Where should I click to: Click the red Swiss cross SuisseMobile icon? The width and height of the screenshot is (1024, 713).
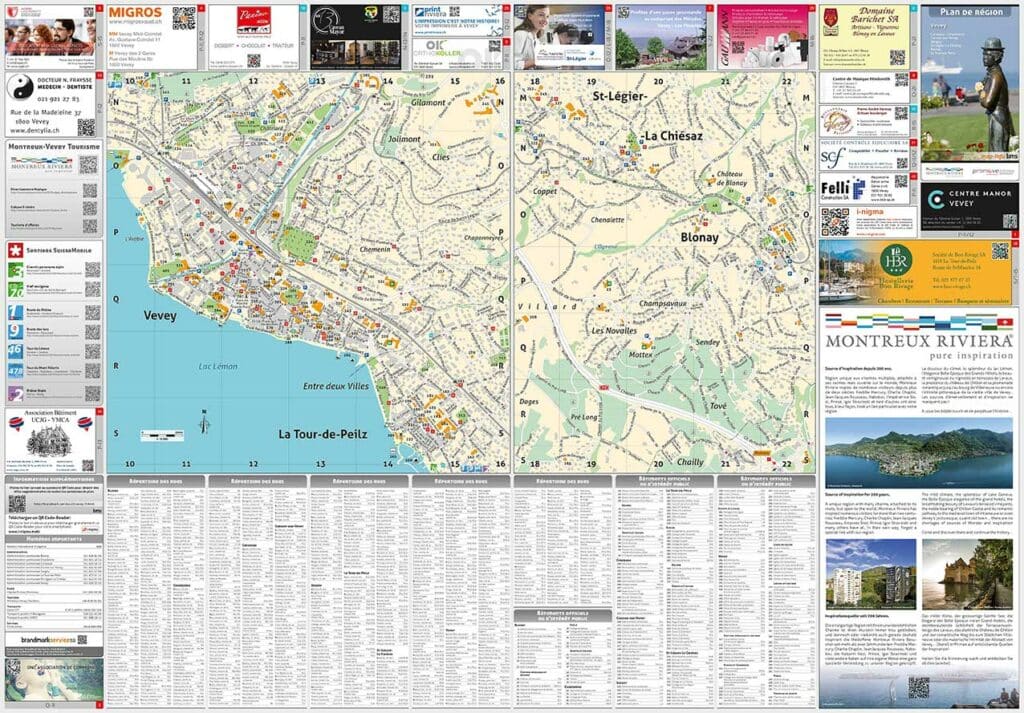tap(15, 250)
